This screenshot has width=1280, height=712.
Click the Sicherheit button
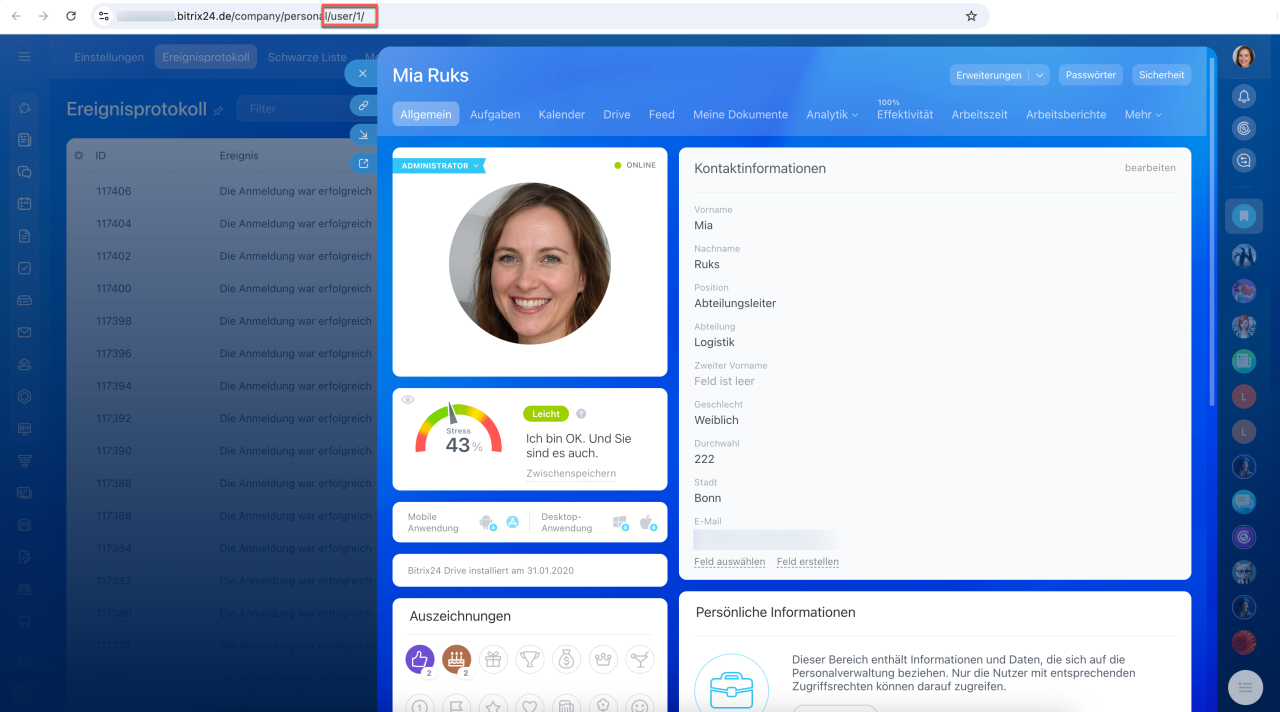(1162, 75)
